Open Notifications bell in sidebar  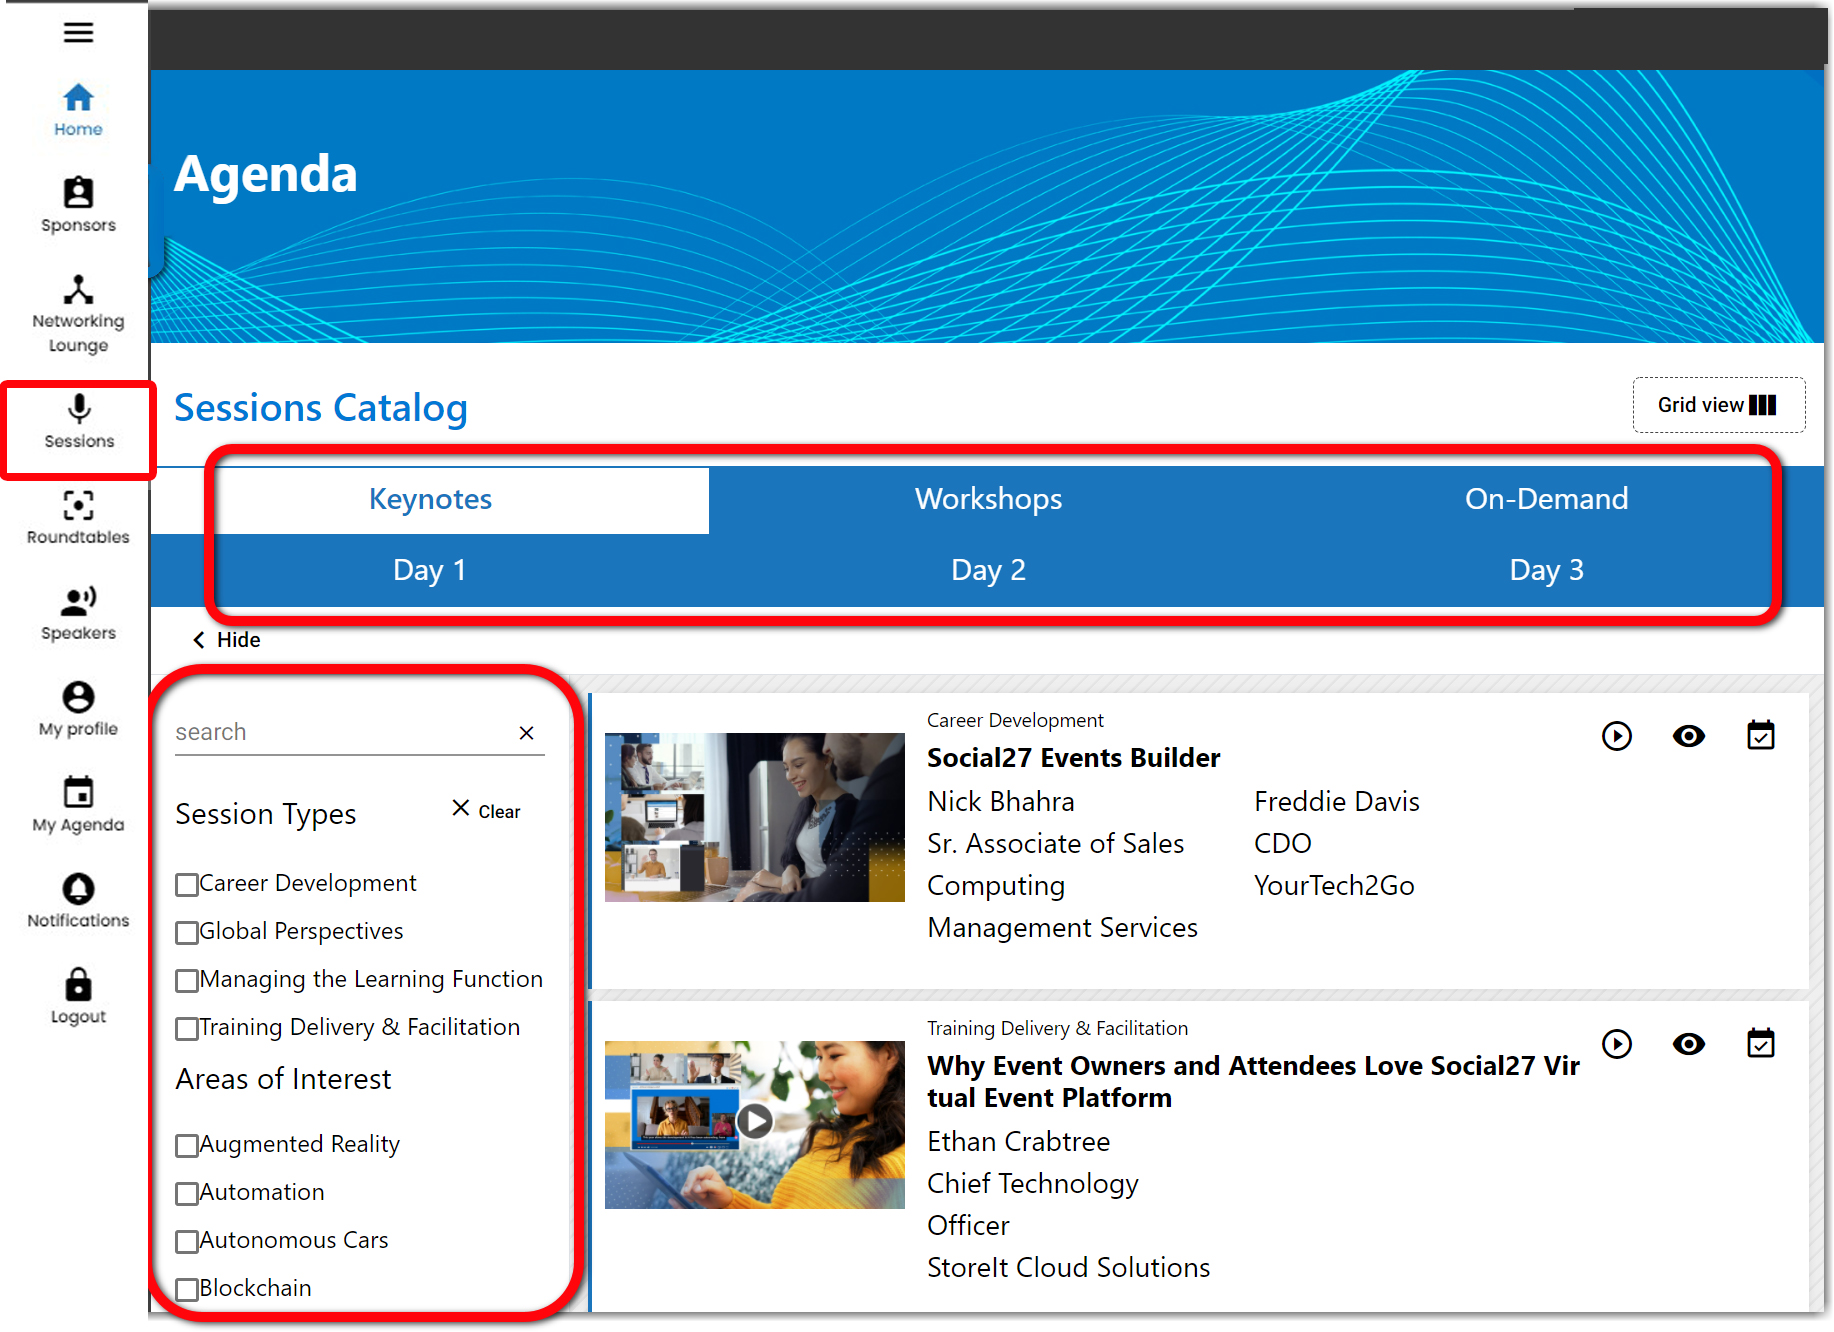tap(78, 889)
